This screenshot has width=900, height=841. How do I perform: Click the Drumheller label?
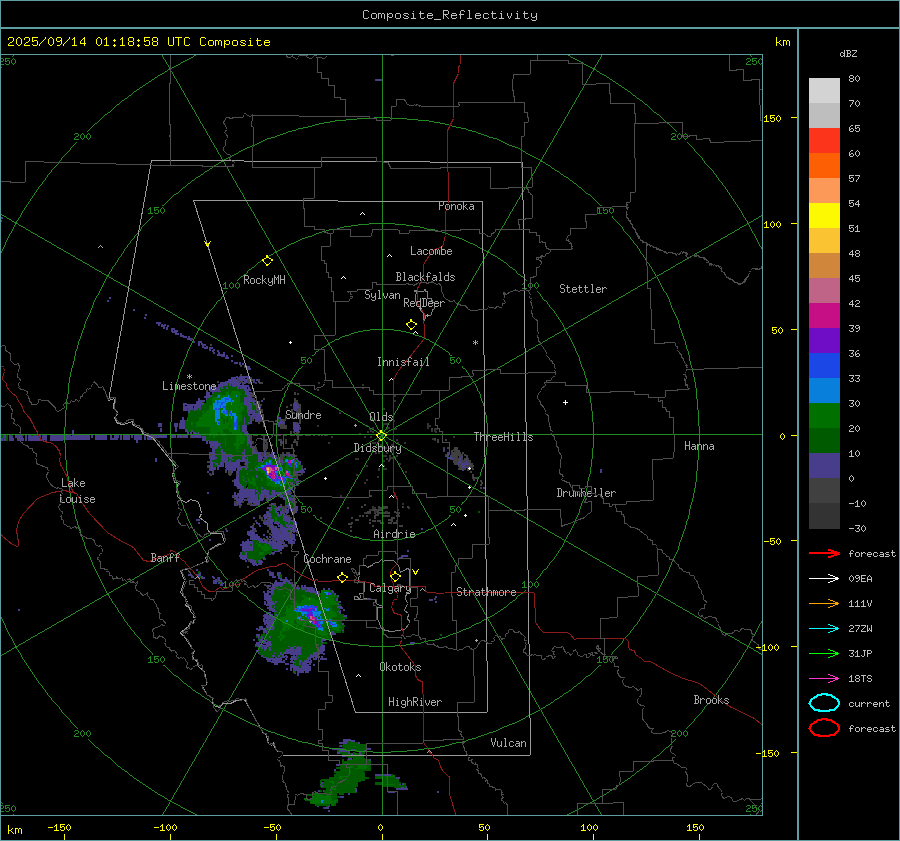coord(586,493)
